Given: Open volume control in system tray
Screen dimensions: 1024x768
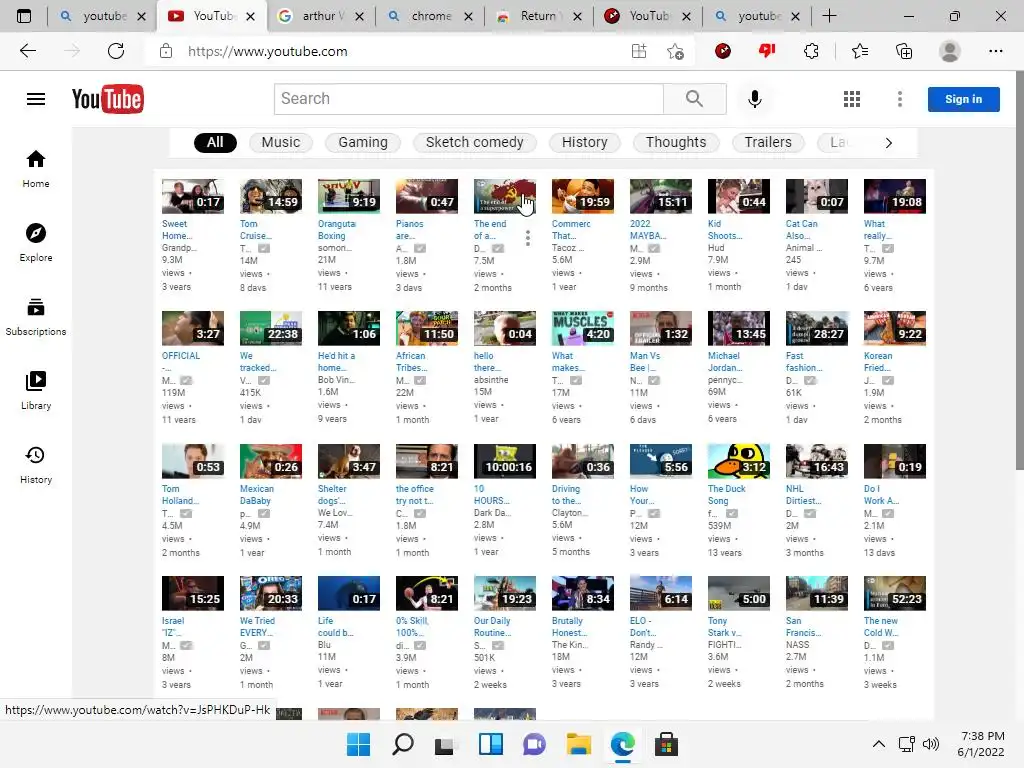Looking at the screenshot, I should 931,744.
